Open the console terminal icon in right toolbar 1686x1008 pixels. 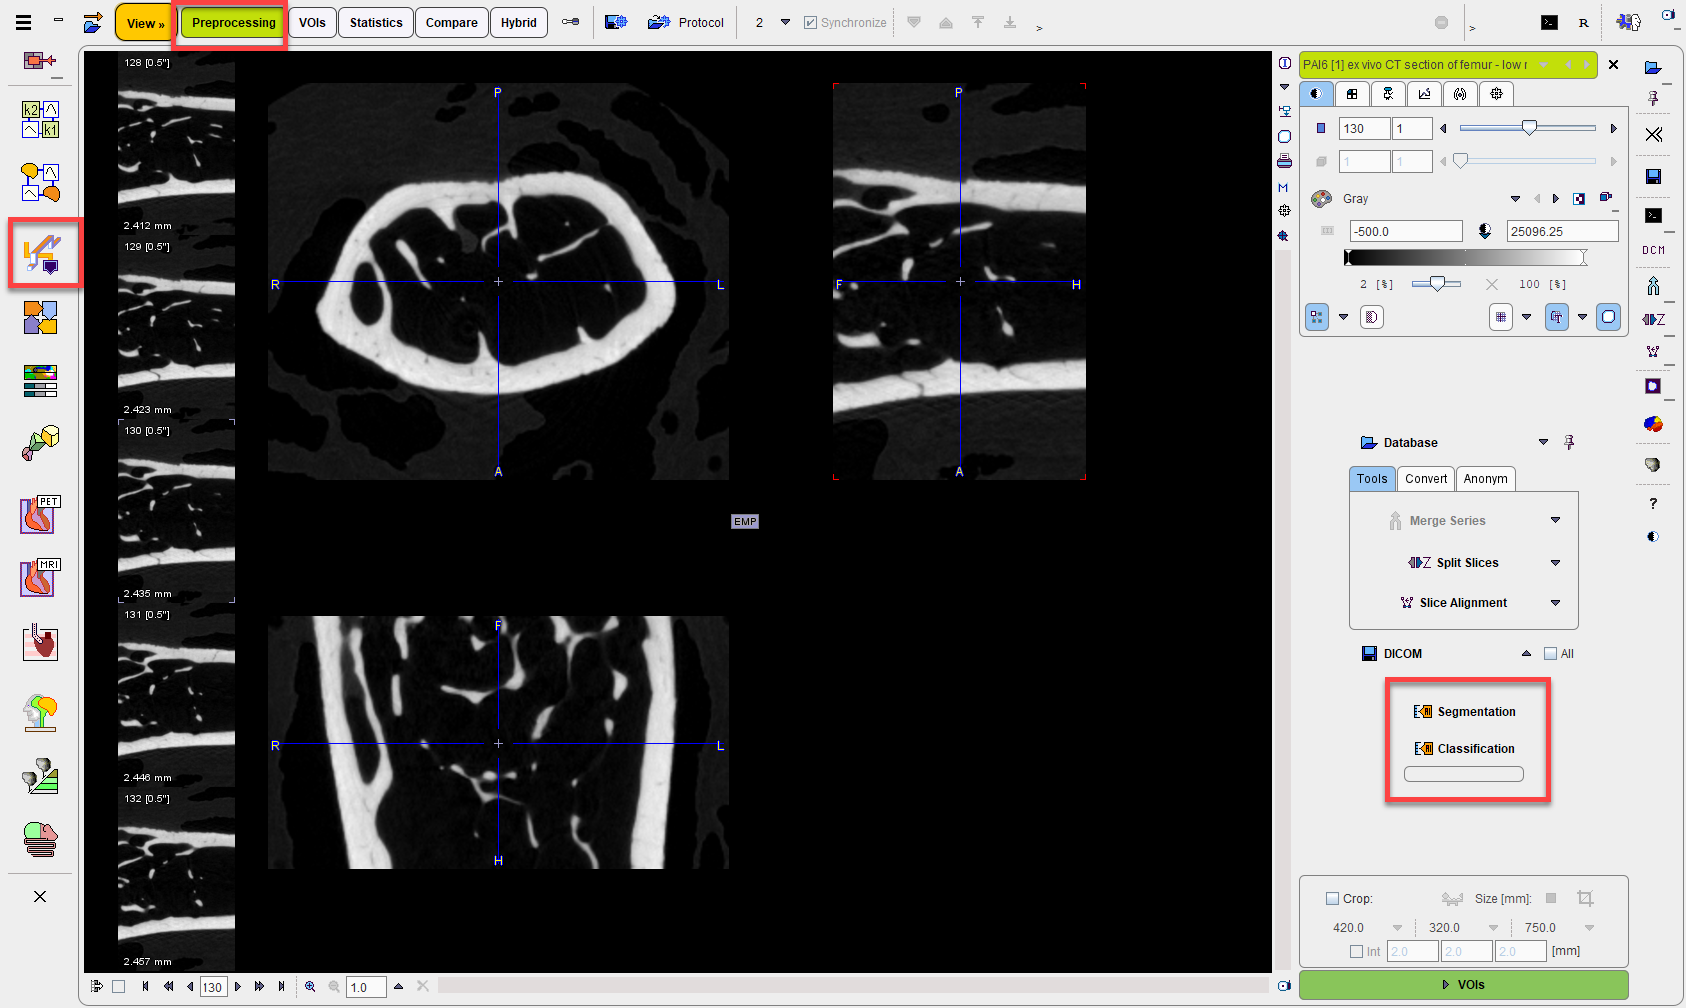pos(1653,215)
